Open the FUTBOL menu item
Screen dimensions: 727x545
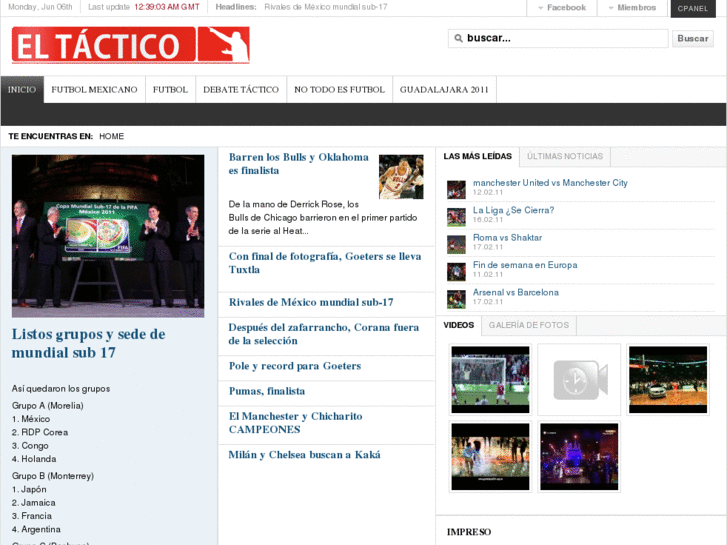coord(170,90)
